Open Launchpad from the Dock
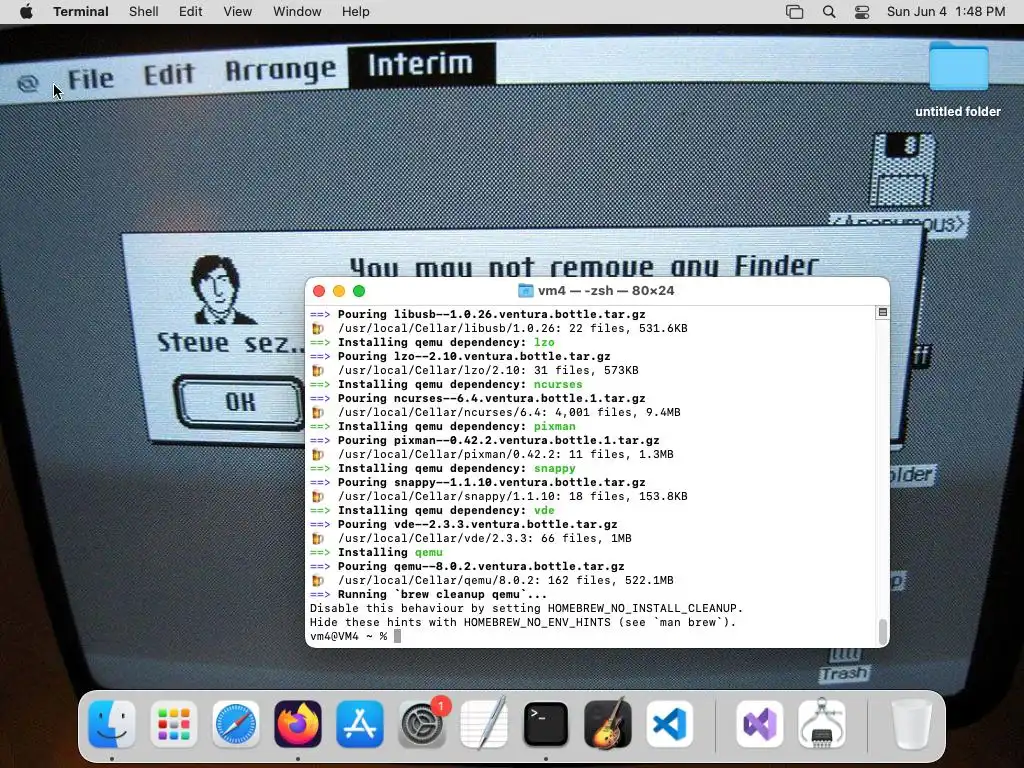1024x768 pixels. (174, 724)
